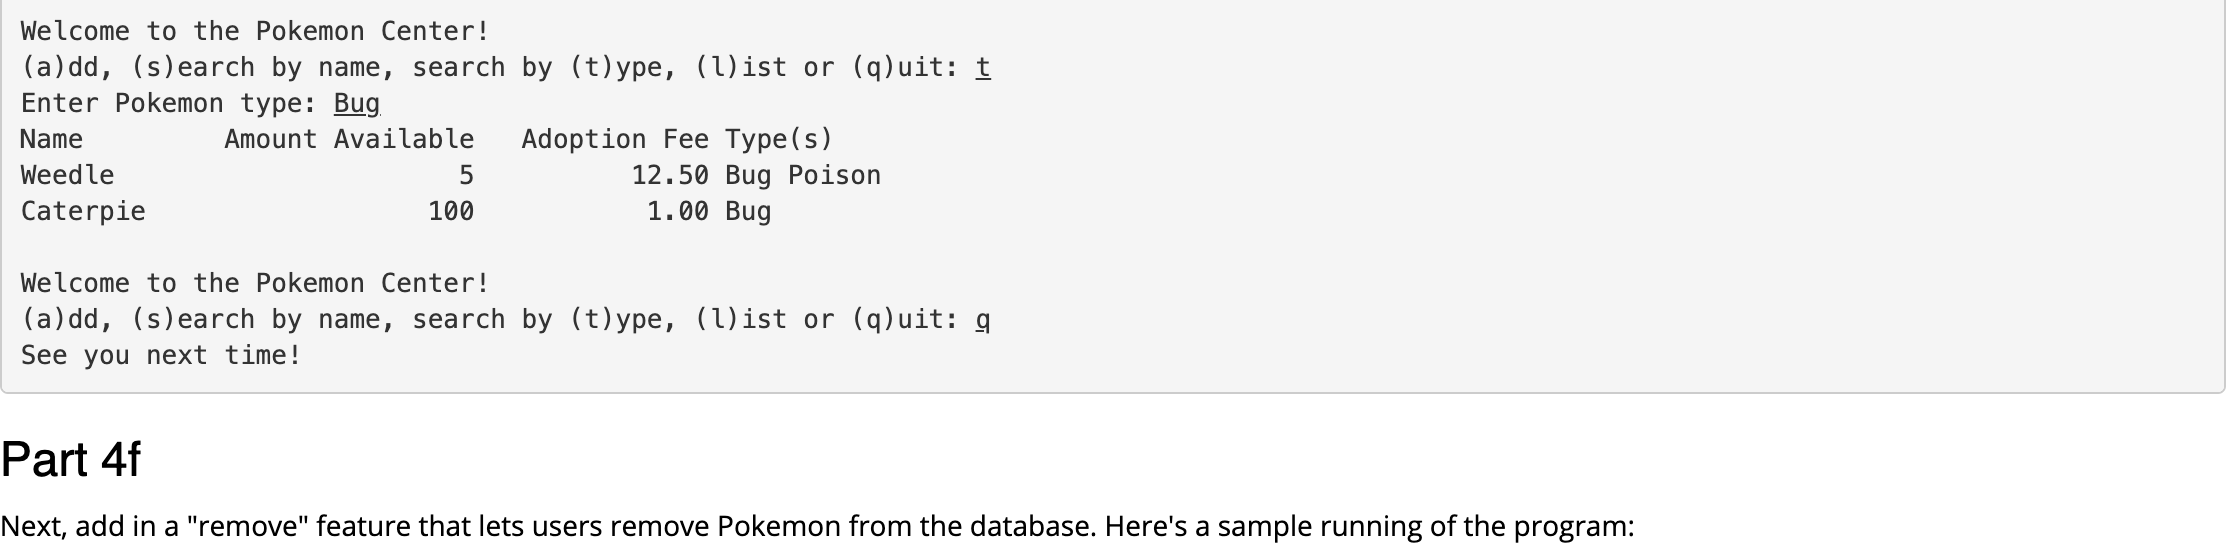The height and width of the screenshot is (556, 2240).
Task: Click the "Adoption Fee" column header
Action: pyautogui.click(x=615, y=140)
